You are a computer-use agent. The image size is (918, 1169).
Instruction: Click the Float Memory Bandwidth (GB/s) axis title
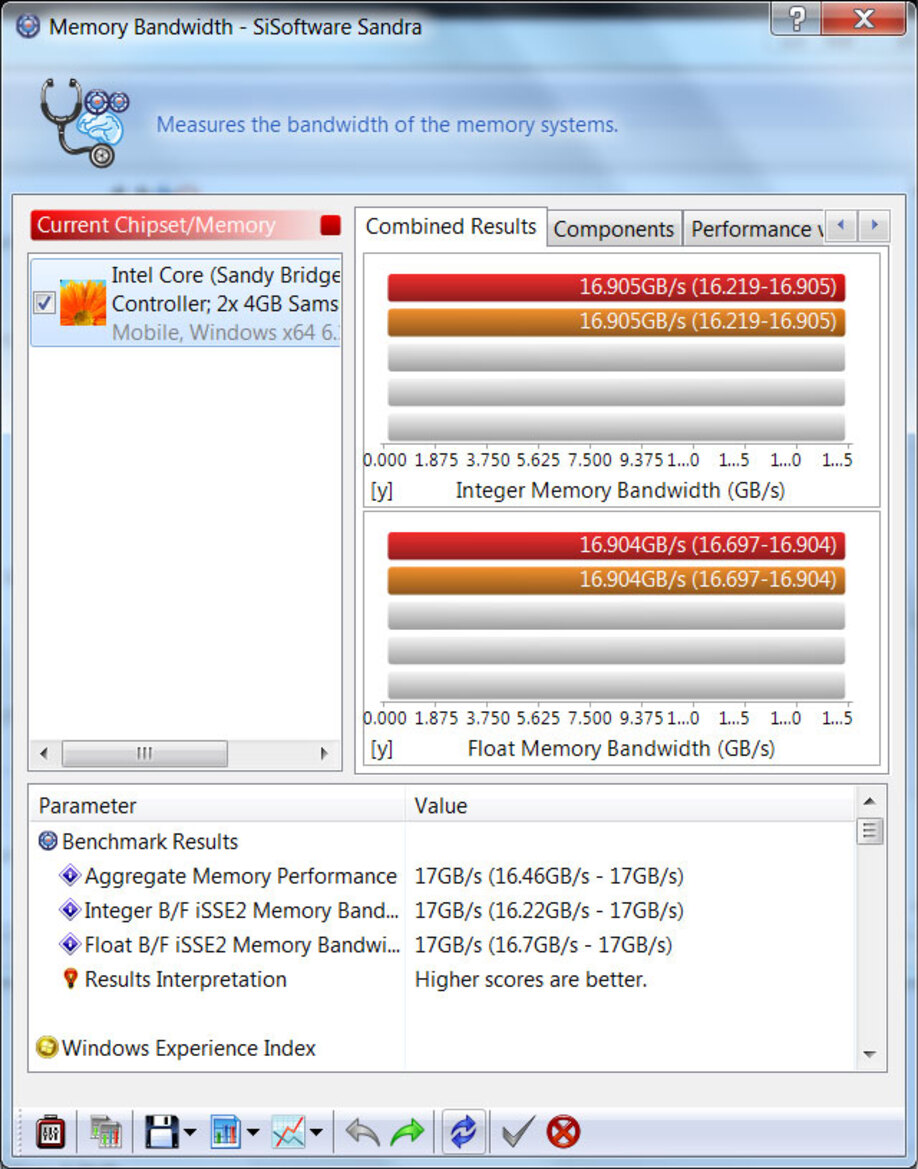pyautogui.click(x=620, y=749)
